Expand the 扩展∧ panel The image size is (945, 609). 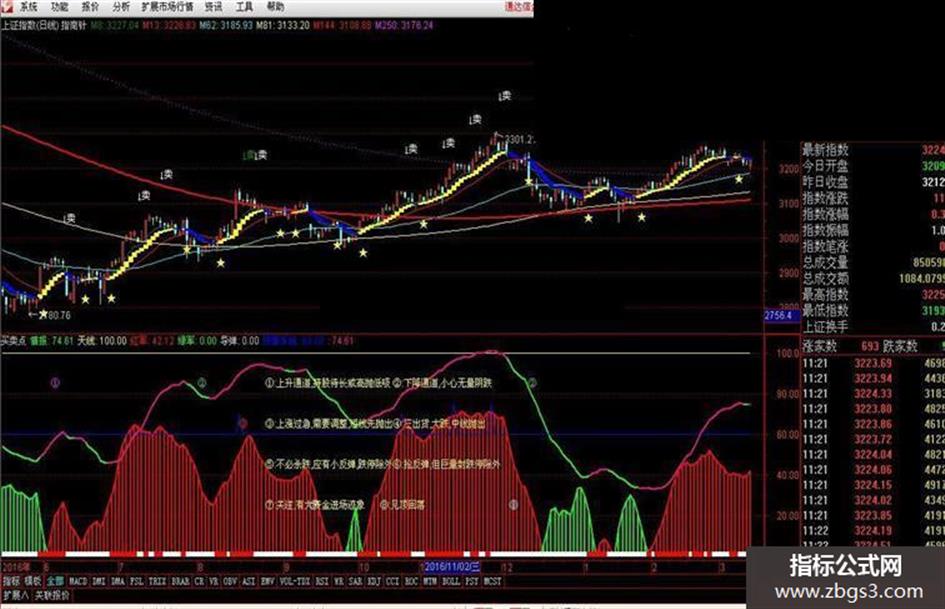(x=15, y=596)
